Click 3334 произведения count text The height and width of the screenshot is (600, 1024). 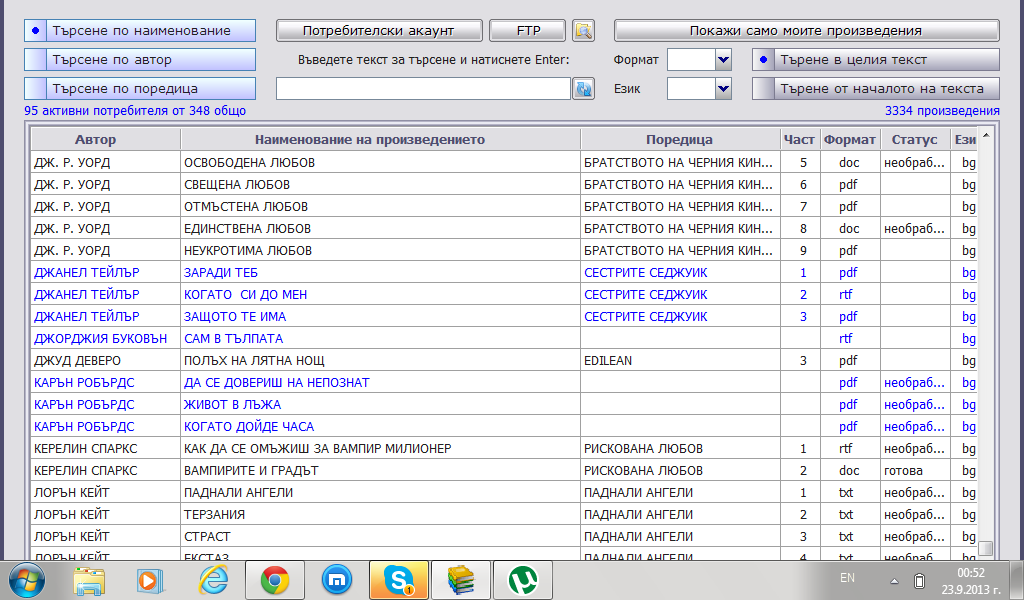click(x=942, y=111)
